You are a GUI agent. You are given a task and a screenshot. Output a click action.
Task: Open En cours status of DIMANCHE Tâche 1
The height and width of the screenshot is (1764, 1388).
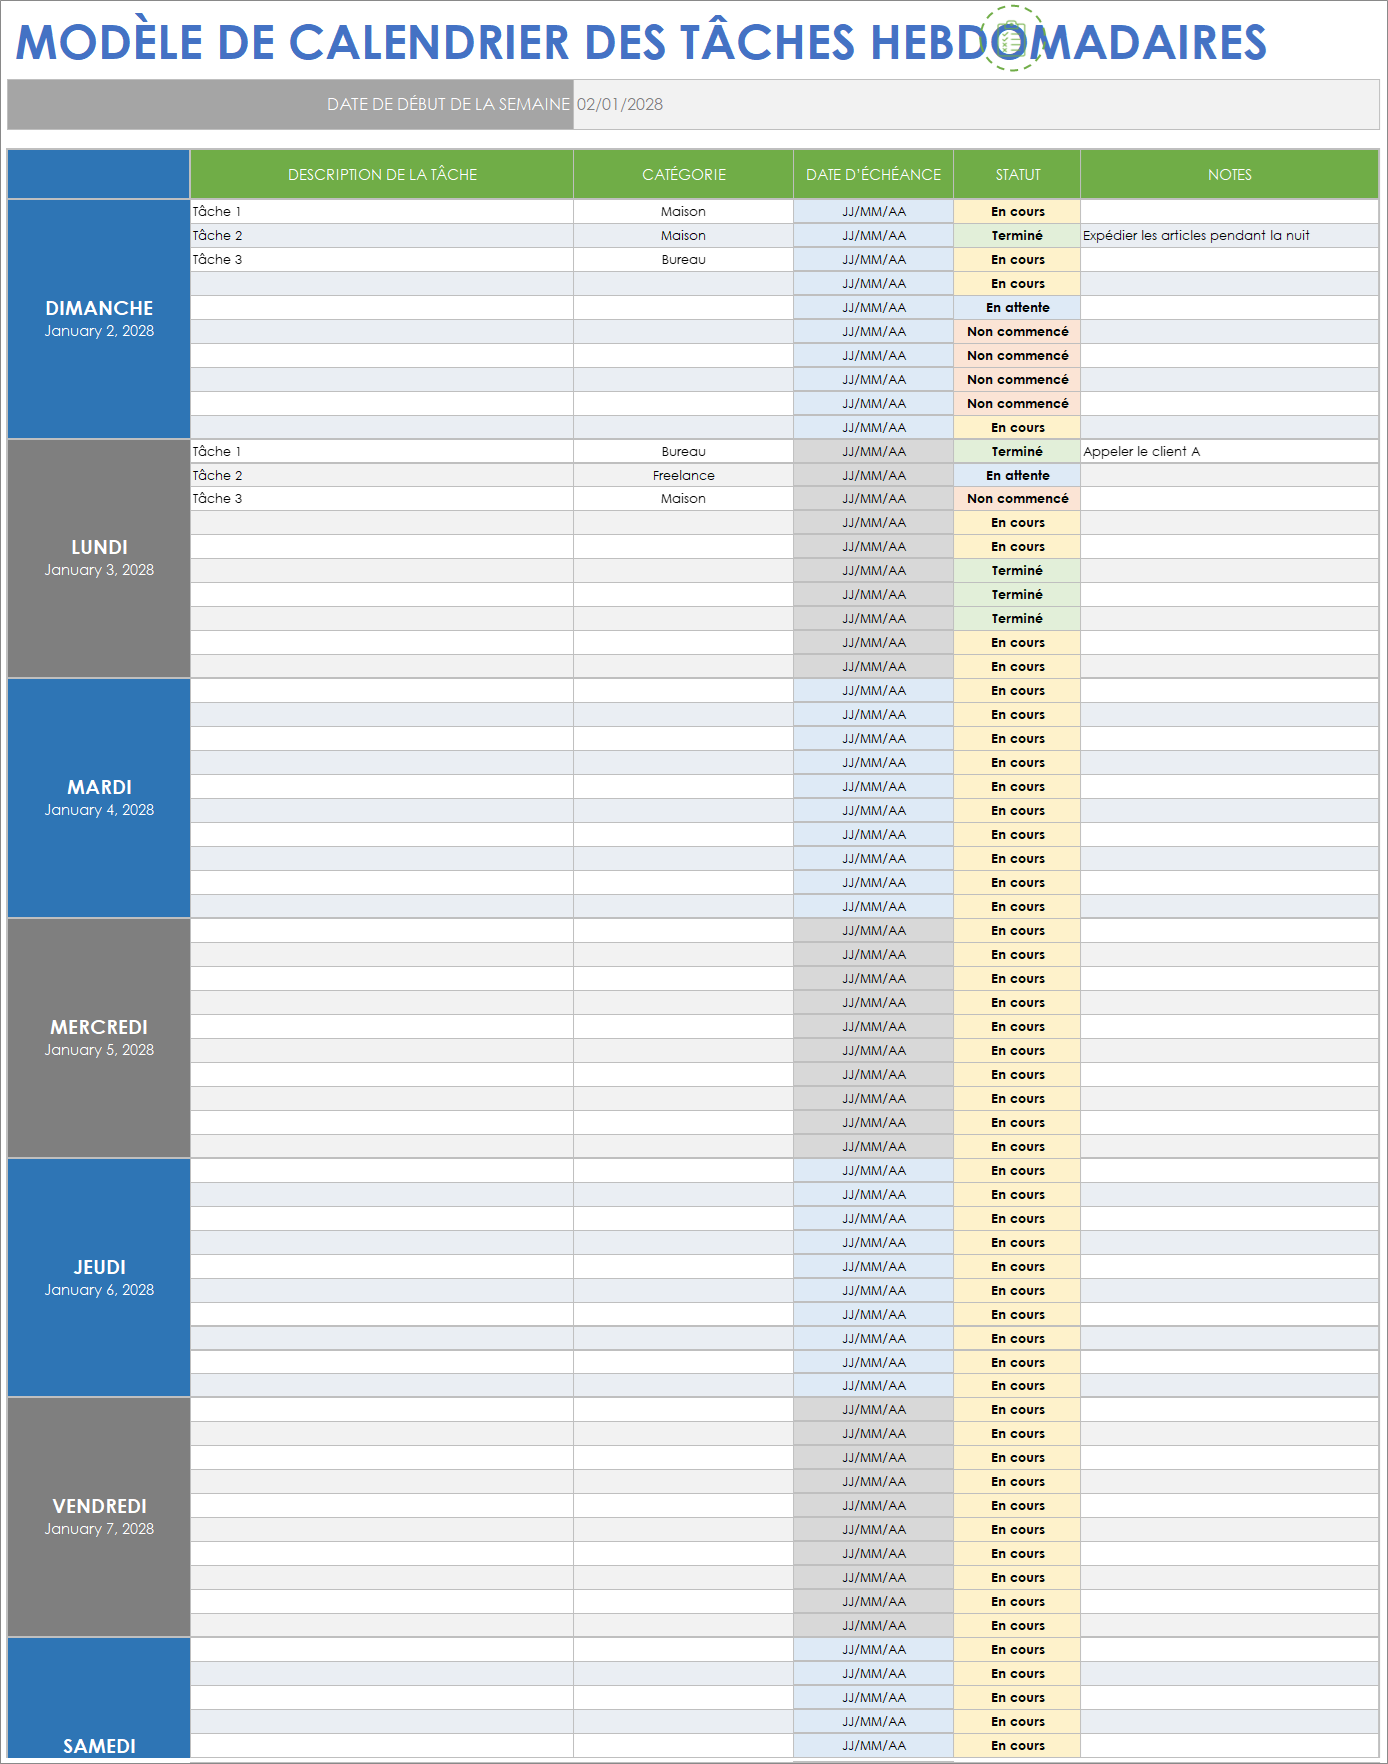pos(1018,211)
